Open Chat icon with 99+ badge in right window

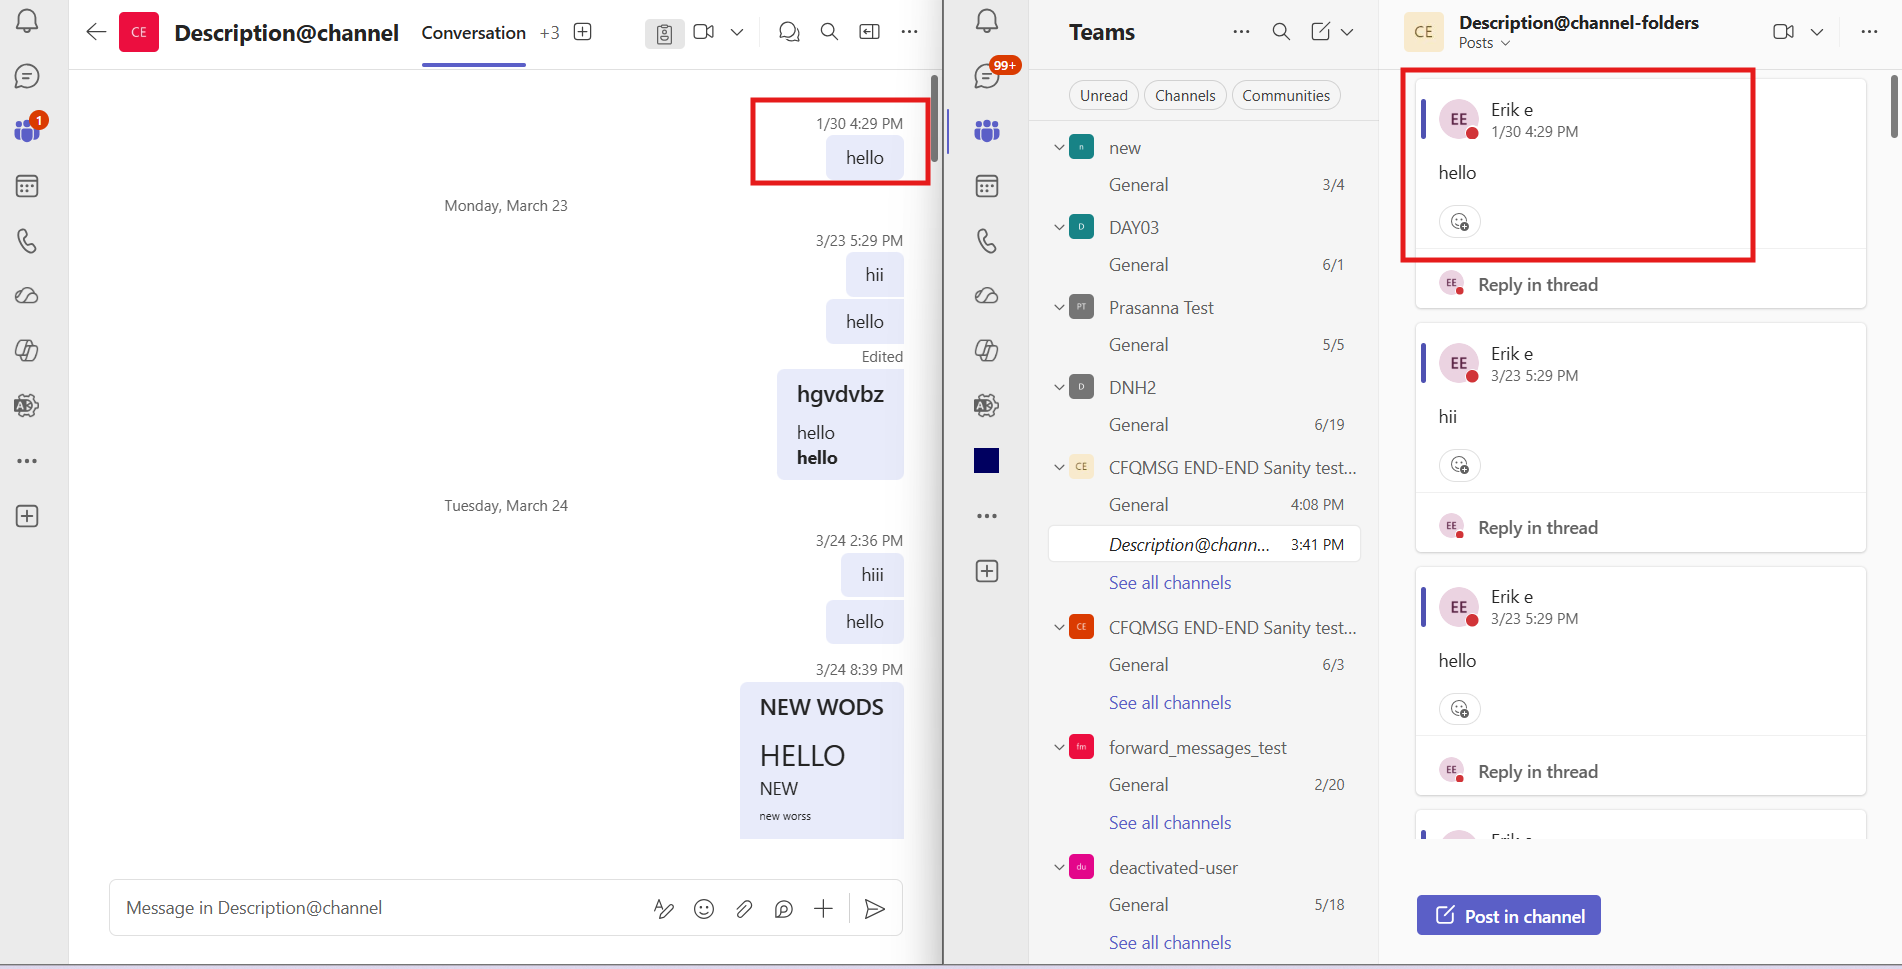pos(987,76)
